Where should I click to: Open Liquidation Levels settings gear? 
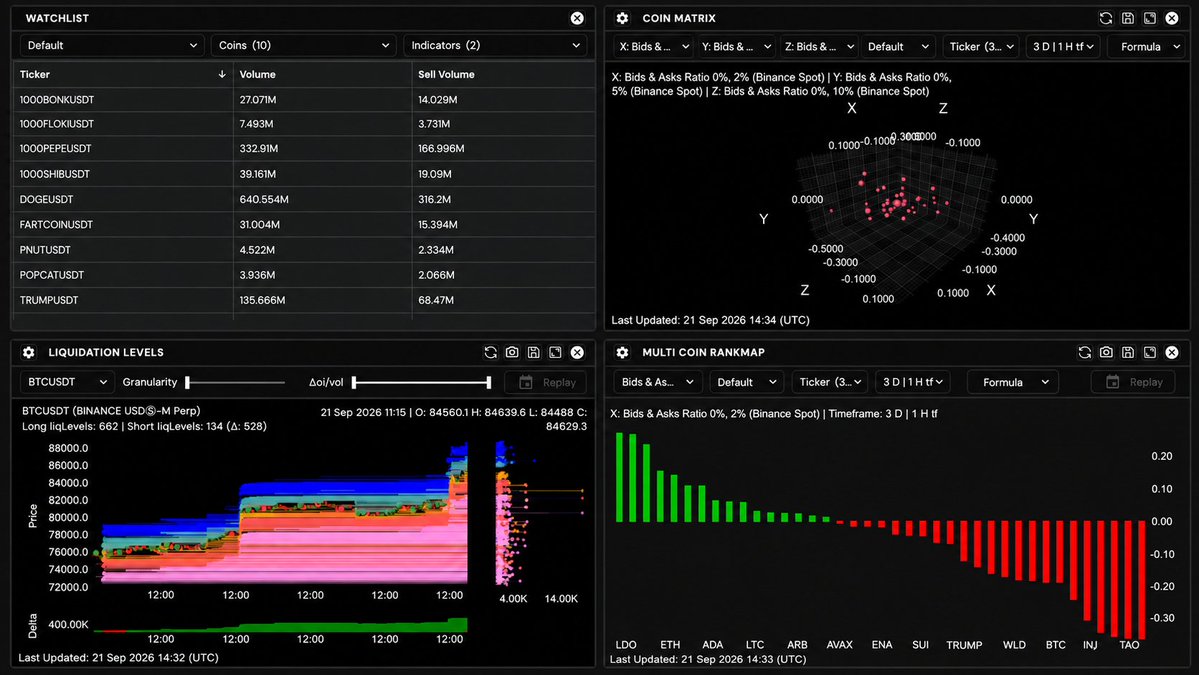(28, 352)
